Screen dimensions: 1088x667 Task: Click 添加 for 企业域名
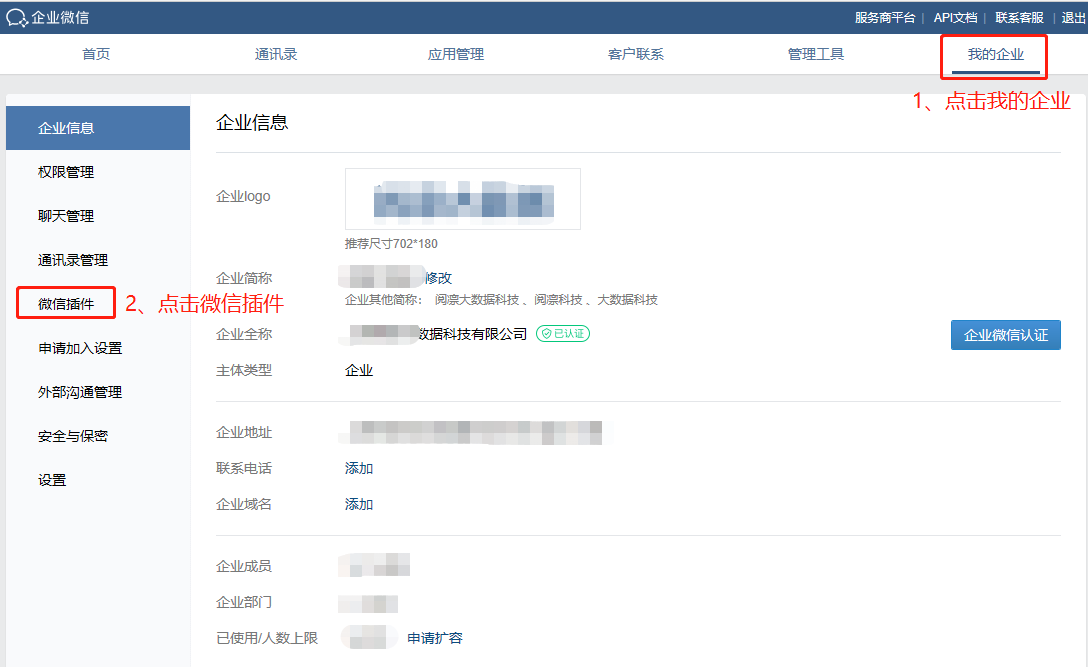pyautogui.click(x=359, y=505)
